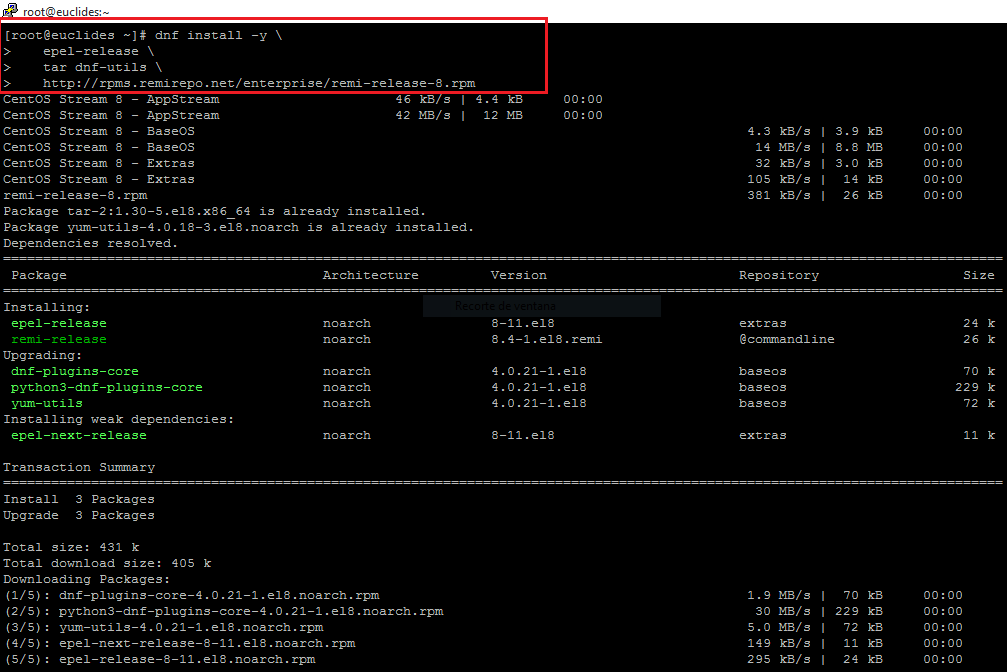
Task: Click the Package column header
Action: (39, 275)
